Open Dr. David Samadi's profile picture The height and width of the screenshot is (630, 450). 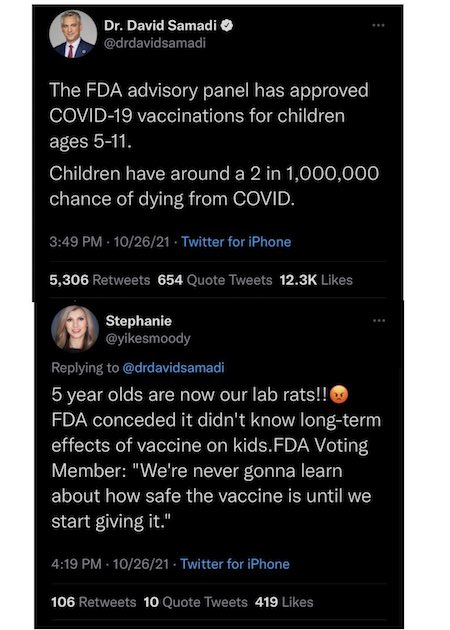[x=73, y=34]
